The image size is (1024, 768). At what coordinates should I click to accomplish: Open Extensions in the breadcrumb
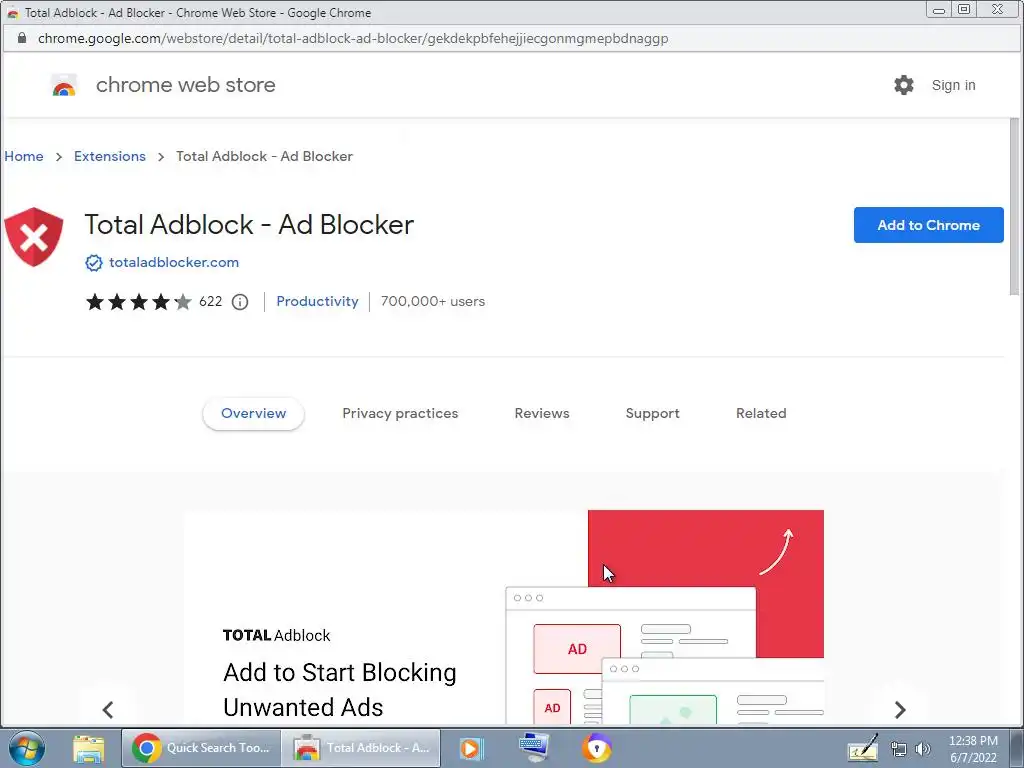110,156
